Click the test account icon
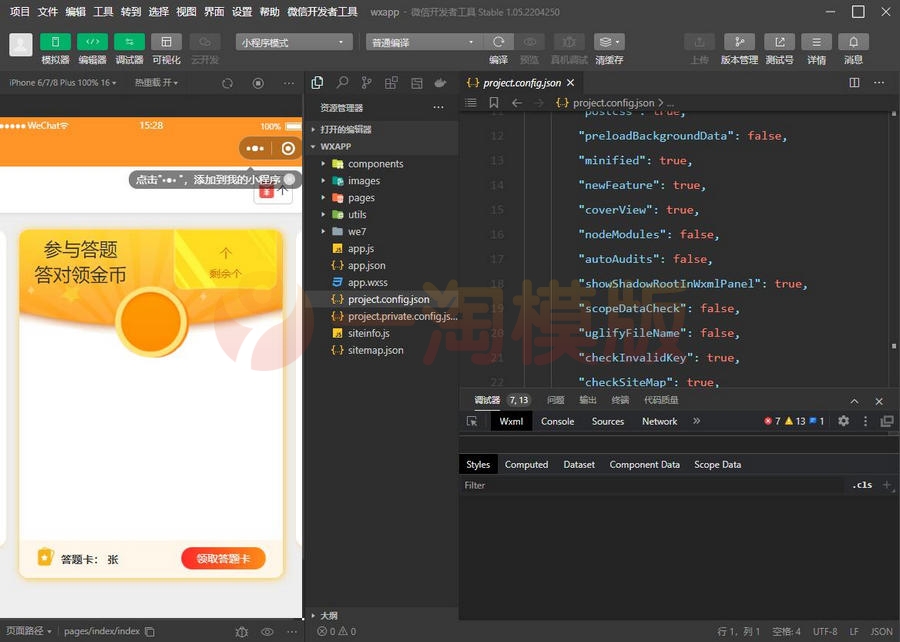The image size is (900, 642). [779, 42]
